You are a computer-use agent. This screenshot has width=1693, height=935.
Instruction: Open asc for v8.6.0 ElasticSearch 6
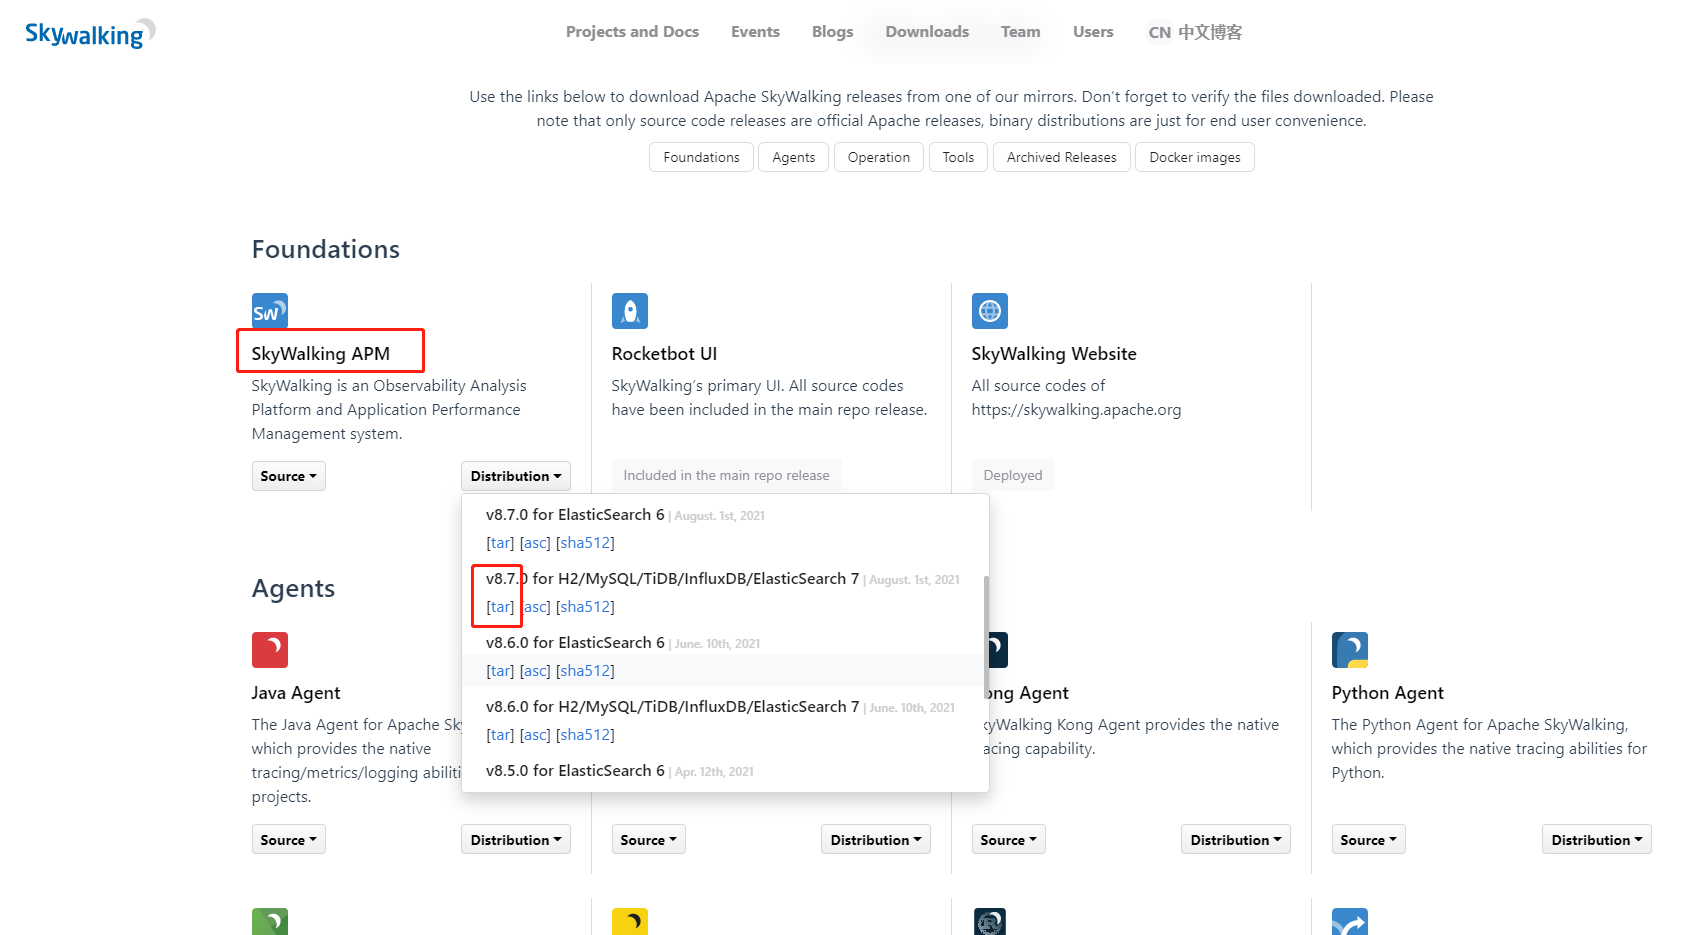pyautogui.click(x=535, y=671)
